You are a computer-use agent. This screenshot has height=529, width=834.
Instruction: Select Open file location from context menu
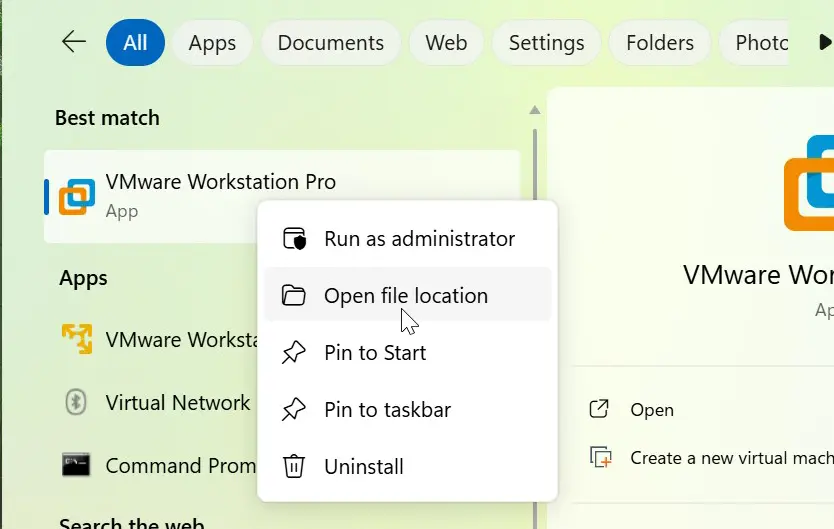[x=406, y=296]
